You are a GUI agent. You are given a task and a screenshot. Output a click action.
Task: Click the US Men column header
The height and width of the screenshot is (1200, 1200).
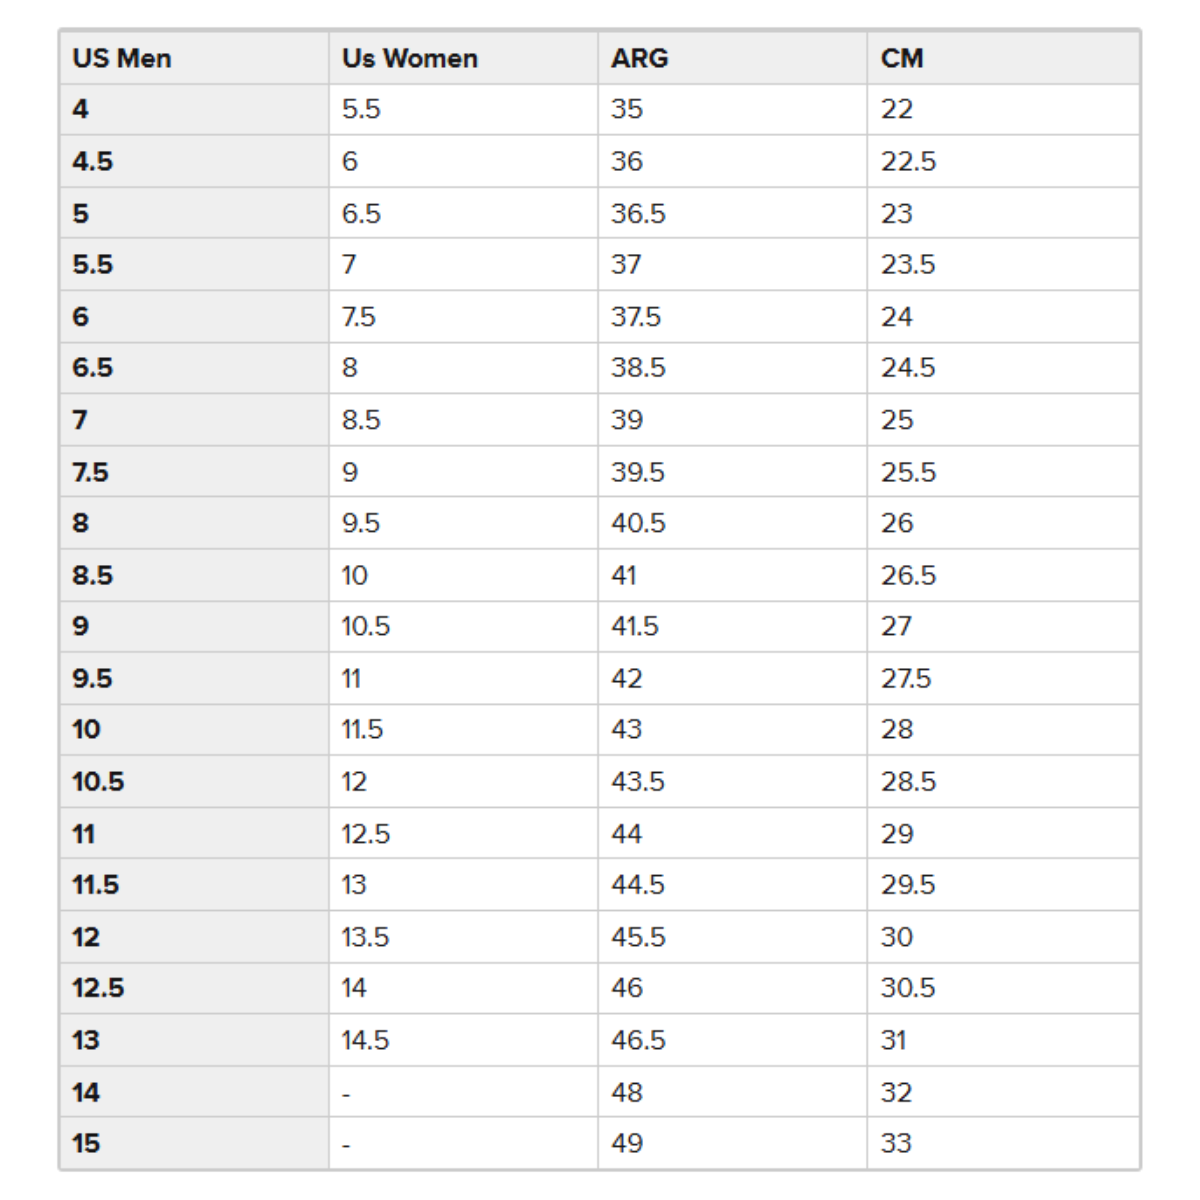tap(195, 58)
